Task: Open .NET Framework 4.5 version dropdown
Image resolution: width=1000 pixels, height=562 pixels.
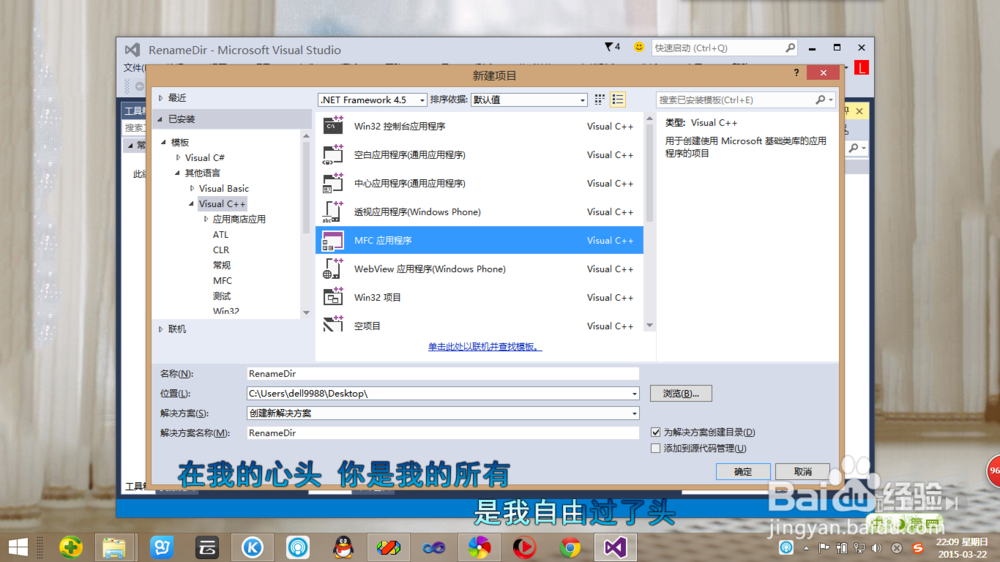Action: pyautogui.click(x=372, y=100)
